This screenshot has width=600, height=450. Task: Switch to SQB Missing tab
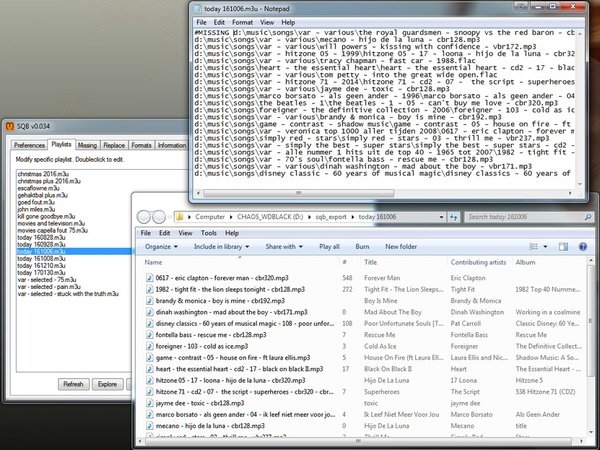(x=87, y=145)
